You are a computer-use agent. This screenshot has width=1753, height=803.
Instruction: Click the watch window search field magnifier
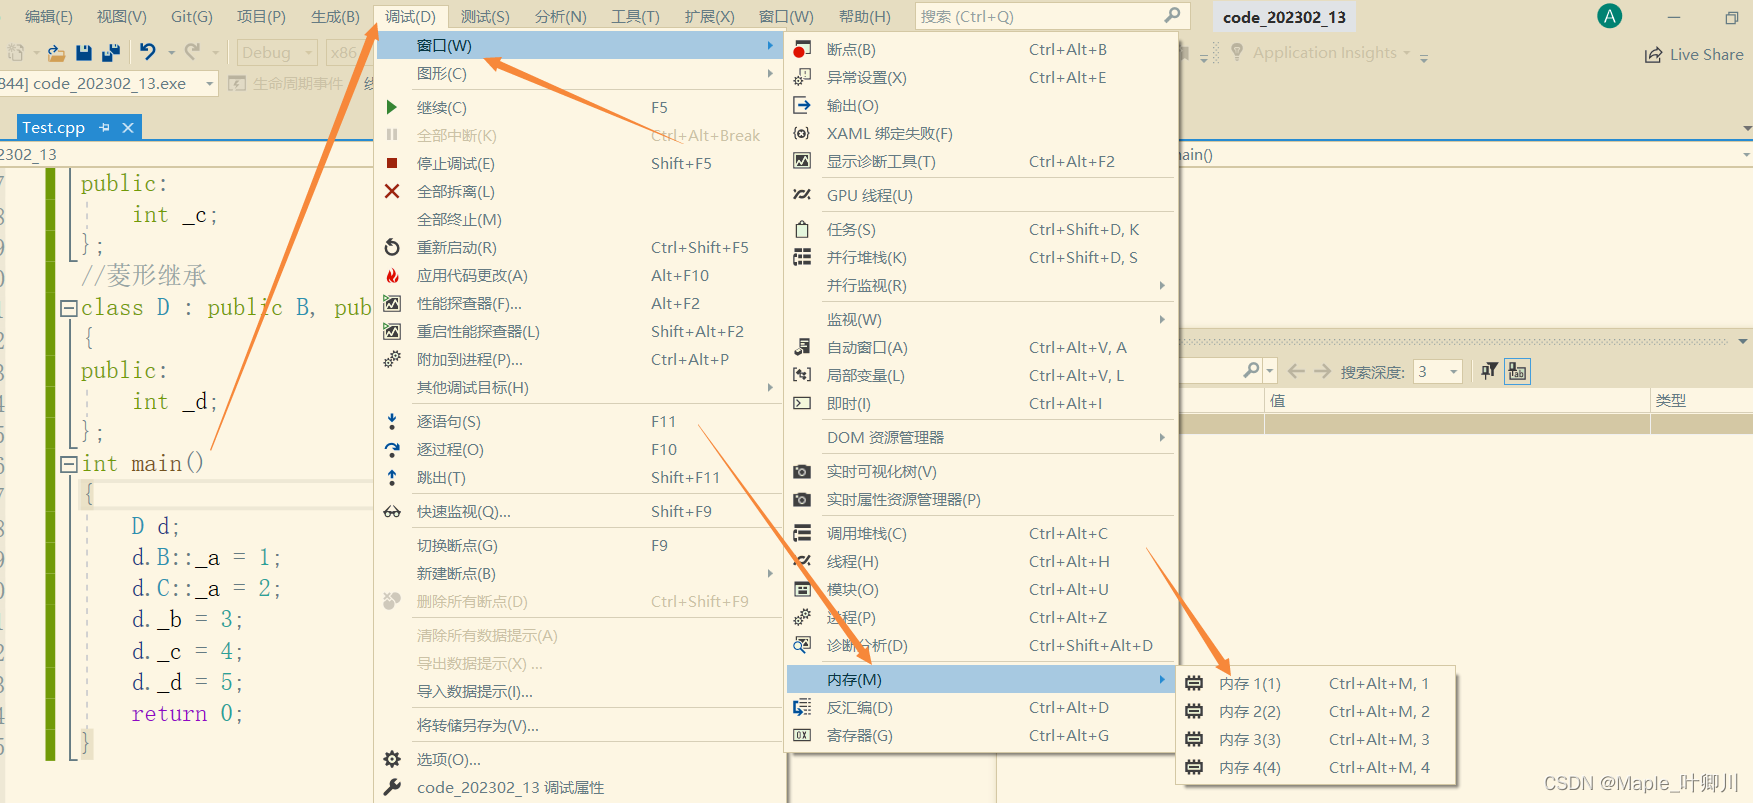pos(1251,371)
